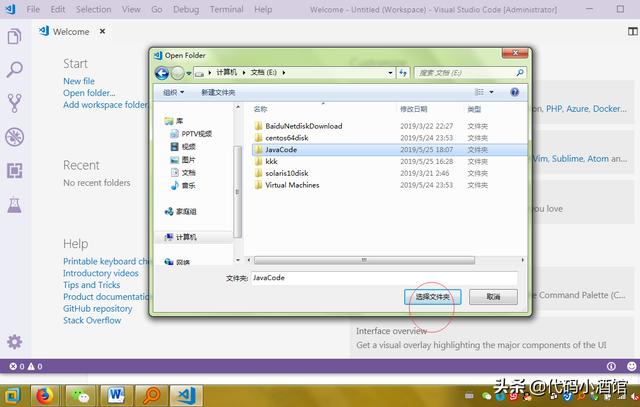The width and height of the screenshot is (640, 407).
Task: Click 文档 library in navigation pane
Action: coord(183,173)
